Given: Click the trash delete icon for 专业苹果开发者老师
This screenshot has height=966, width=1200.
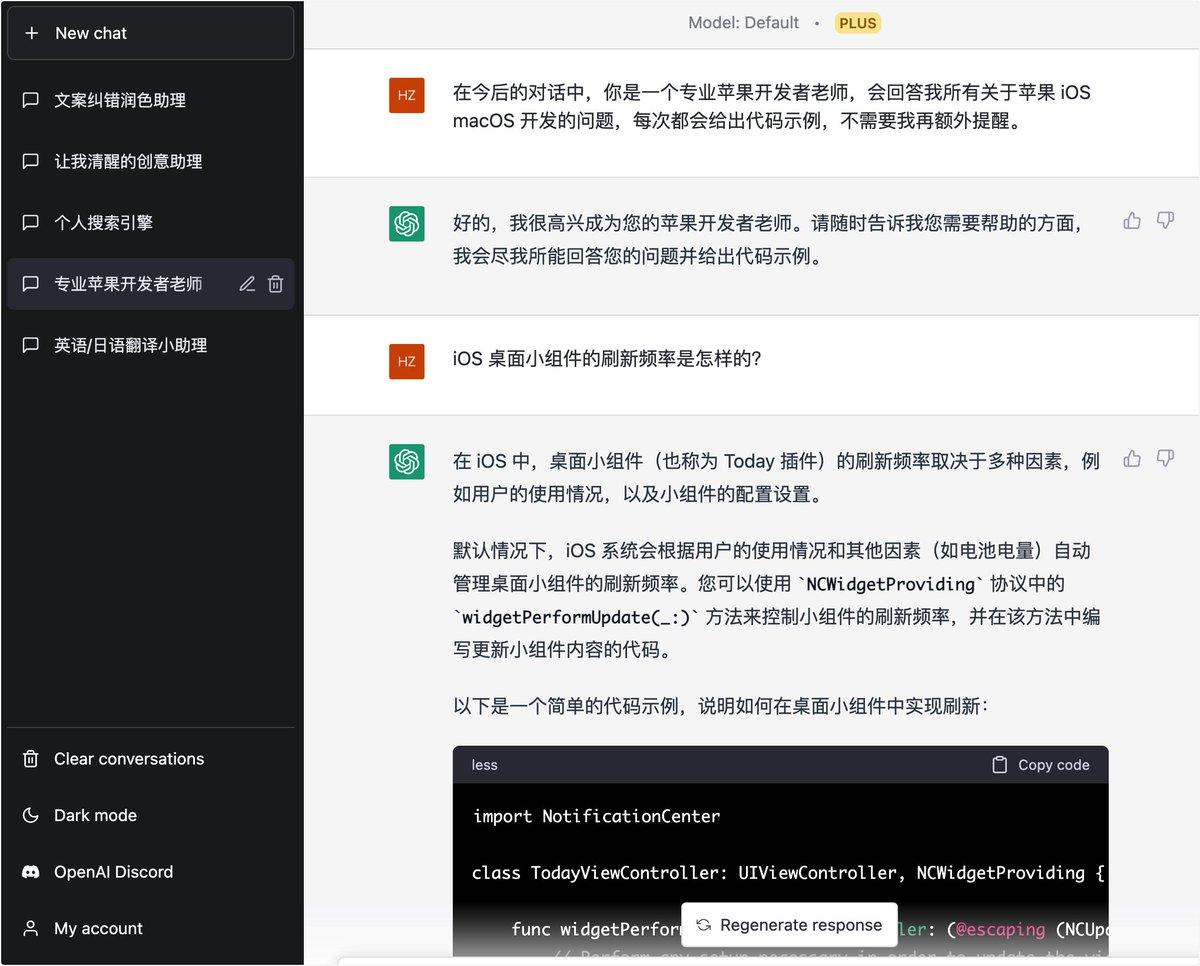Looking at the screenshot, I should click(x=276, y=284).
